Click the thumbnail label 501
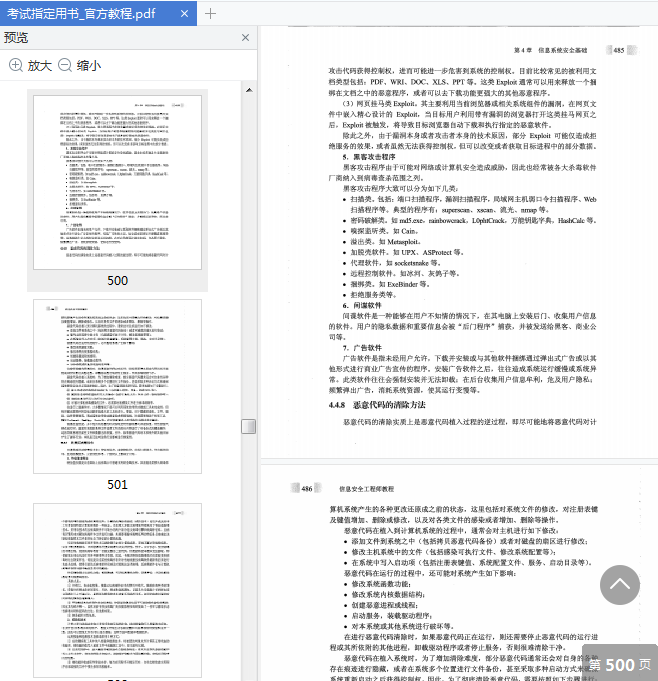This screenshot has width=658, height=681. point(117,485)
